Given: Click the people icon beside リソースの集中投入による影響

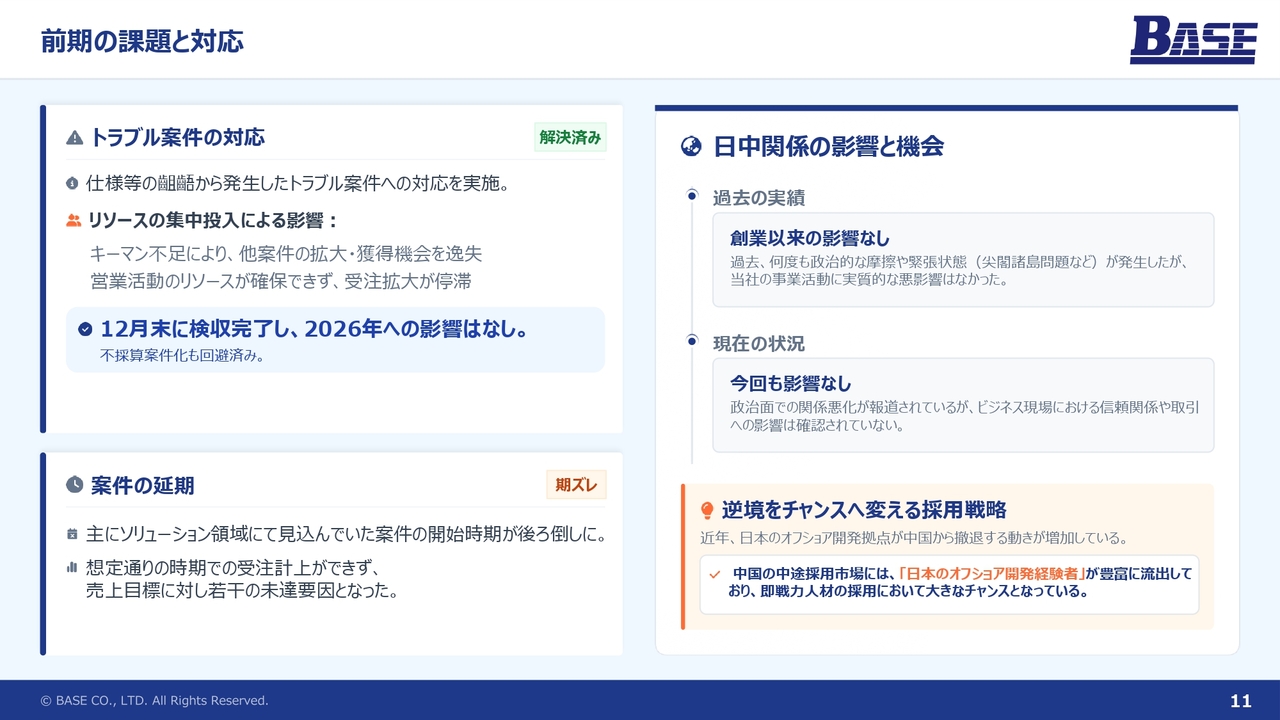Looking at the screenshot, I should click(x=74, y=220).
